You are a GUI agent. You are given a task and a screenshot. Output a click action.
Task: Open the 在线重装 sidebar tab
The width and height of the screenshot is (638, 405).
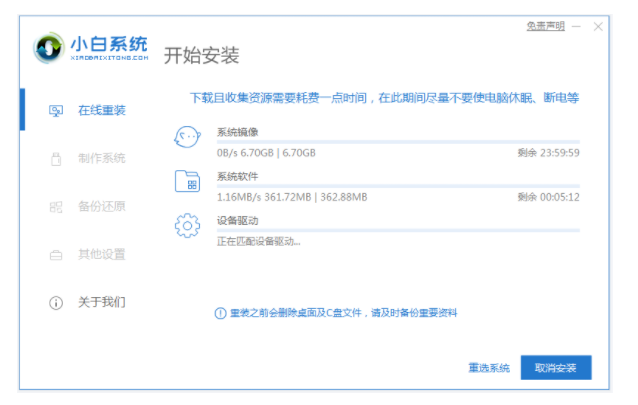pyautogui.click(x=87, y=110)
